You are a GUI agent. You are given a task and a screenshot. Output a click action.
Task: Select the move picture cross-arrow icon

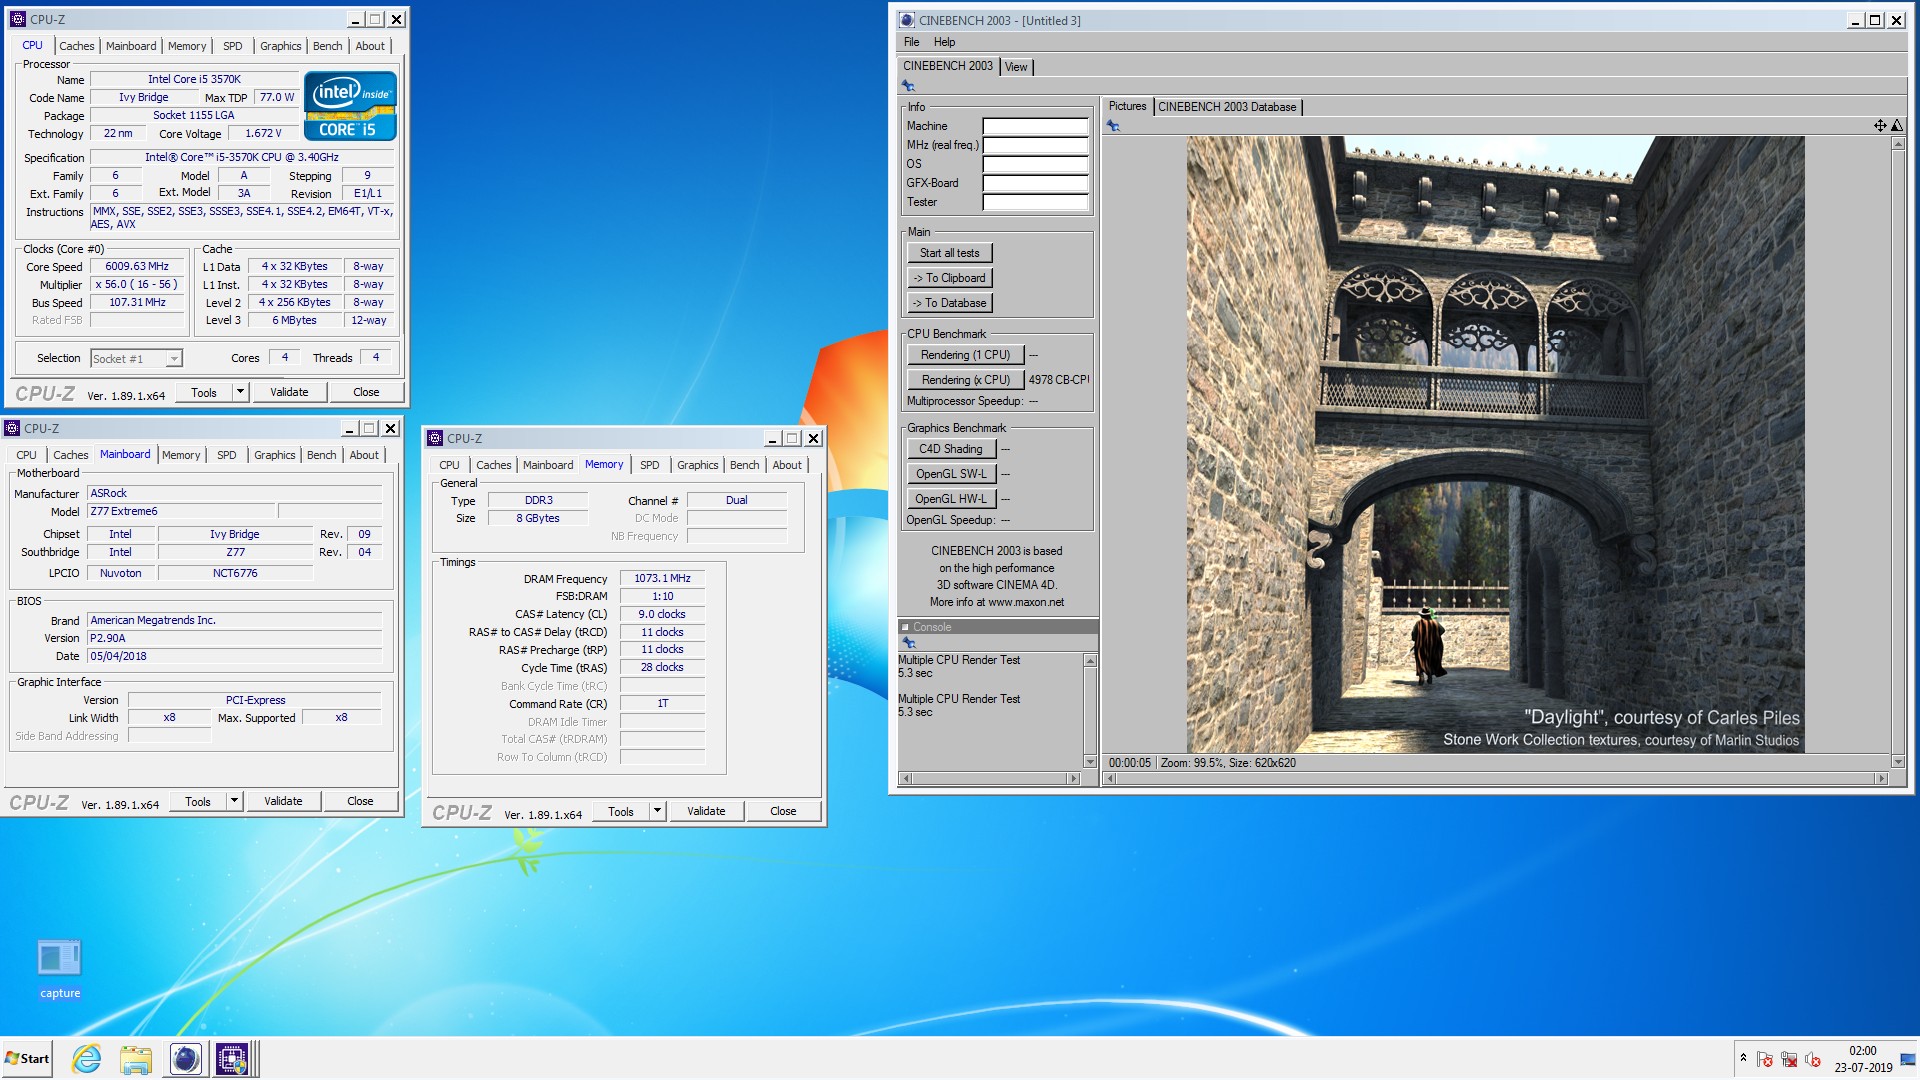pyautogui.click(x=1880, y=125)
